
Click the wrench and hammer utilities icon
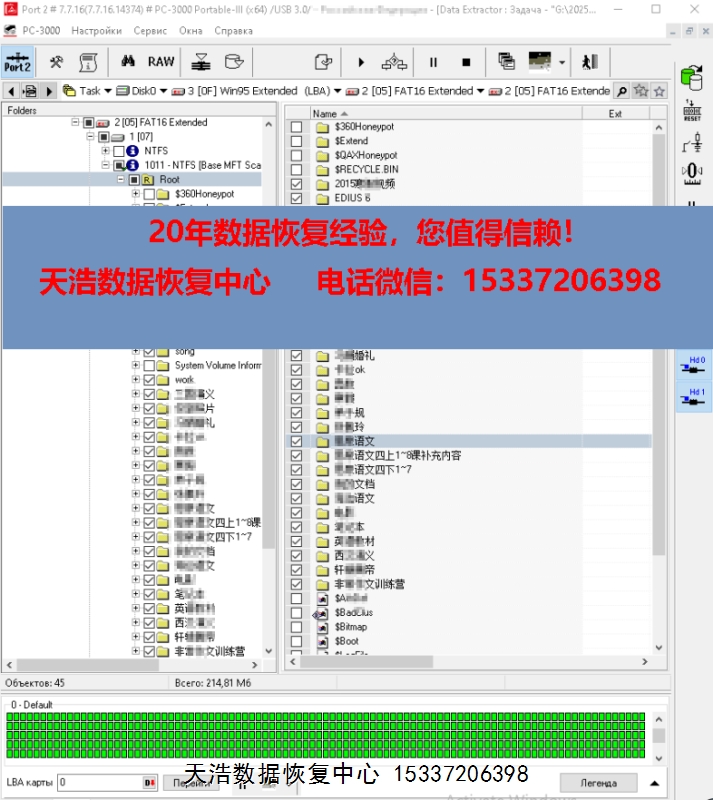[57, 62]
